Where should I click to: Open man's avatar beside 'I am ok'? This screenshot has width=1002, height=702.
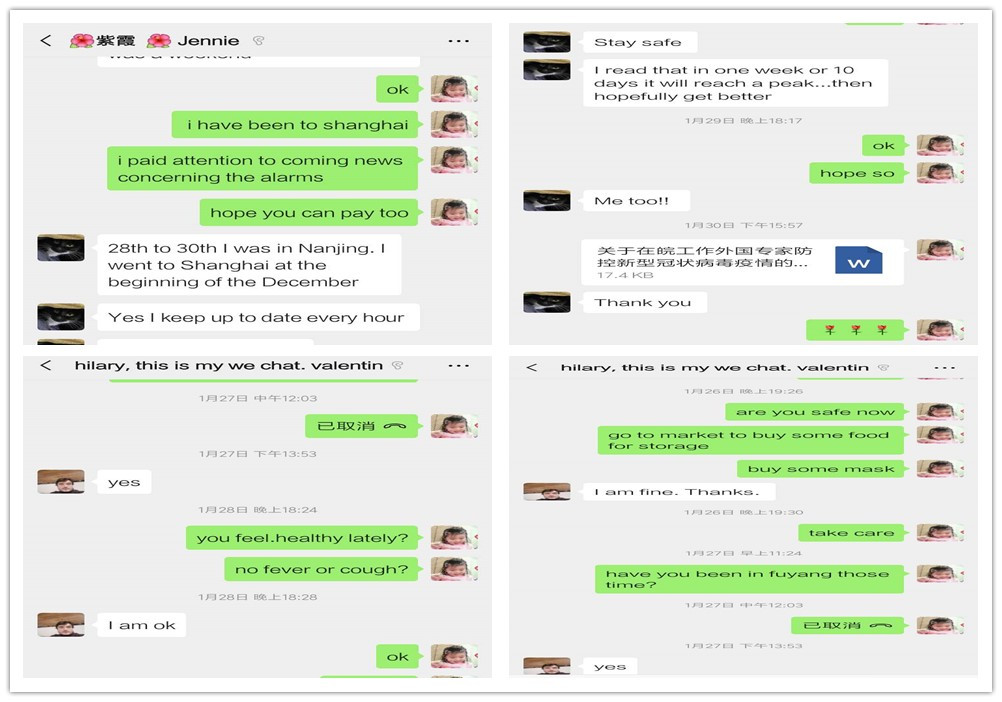pyautogui.click(x=61, y=625)
